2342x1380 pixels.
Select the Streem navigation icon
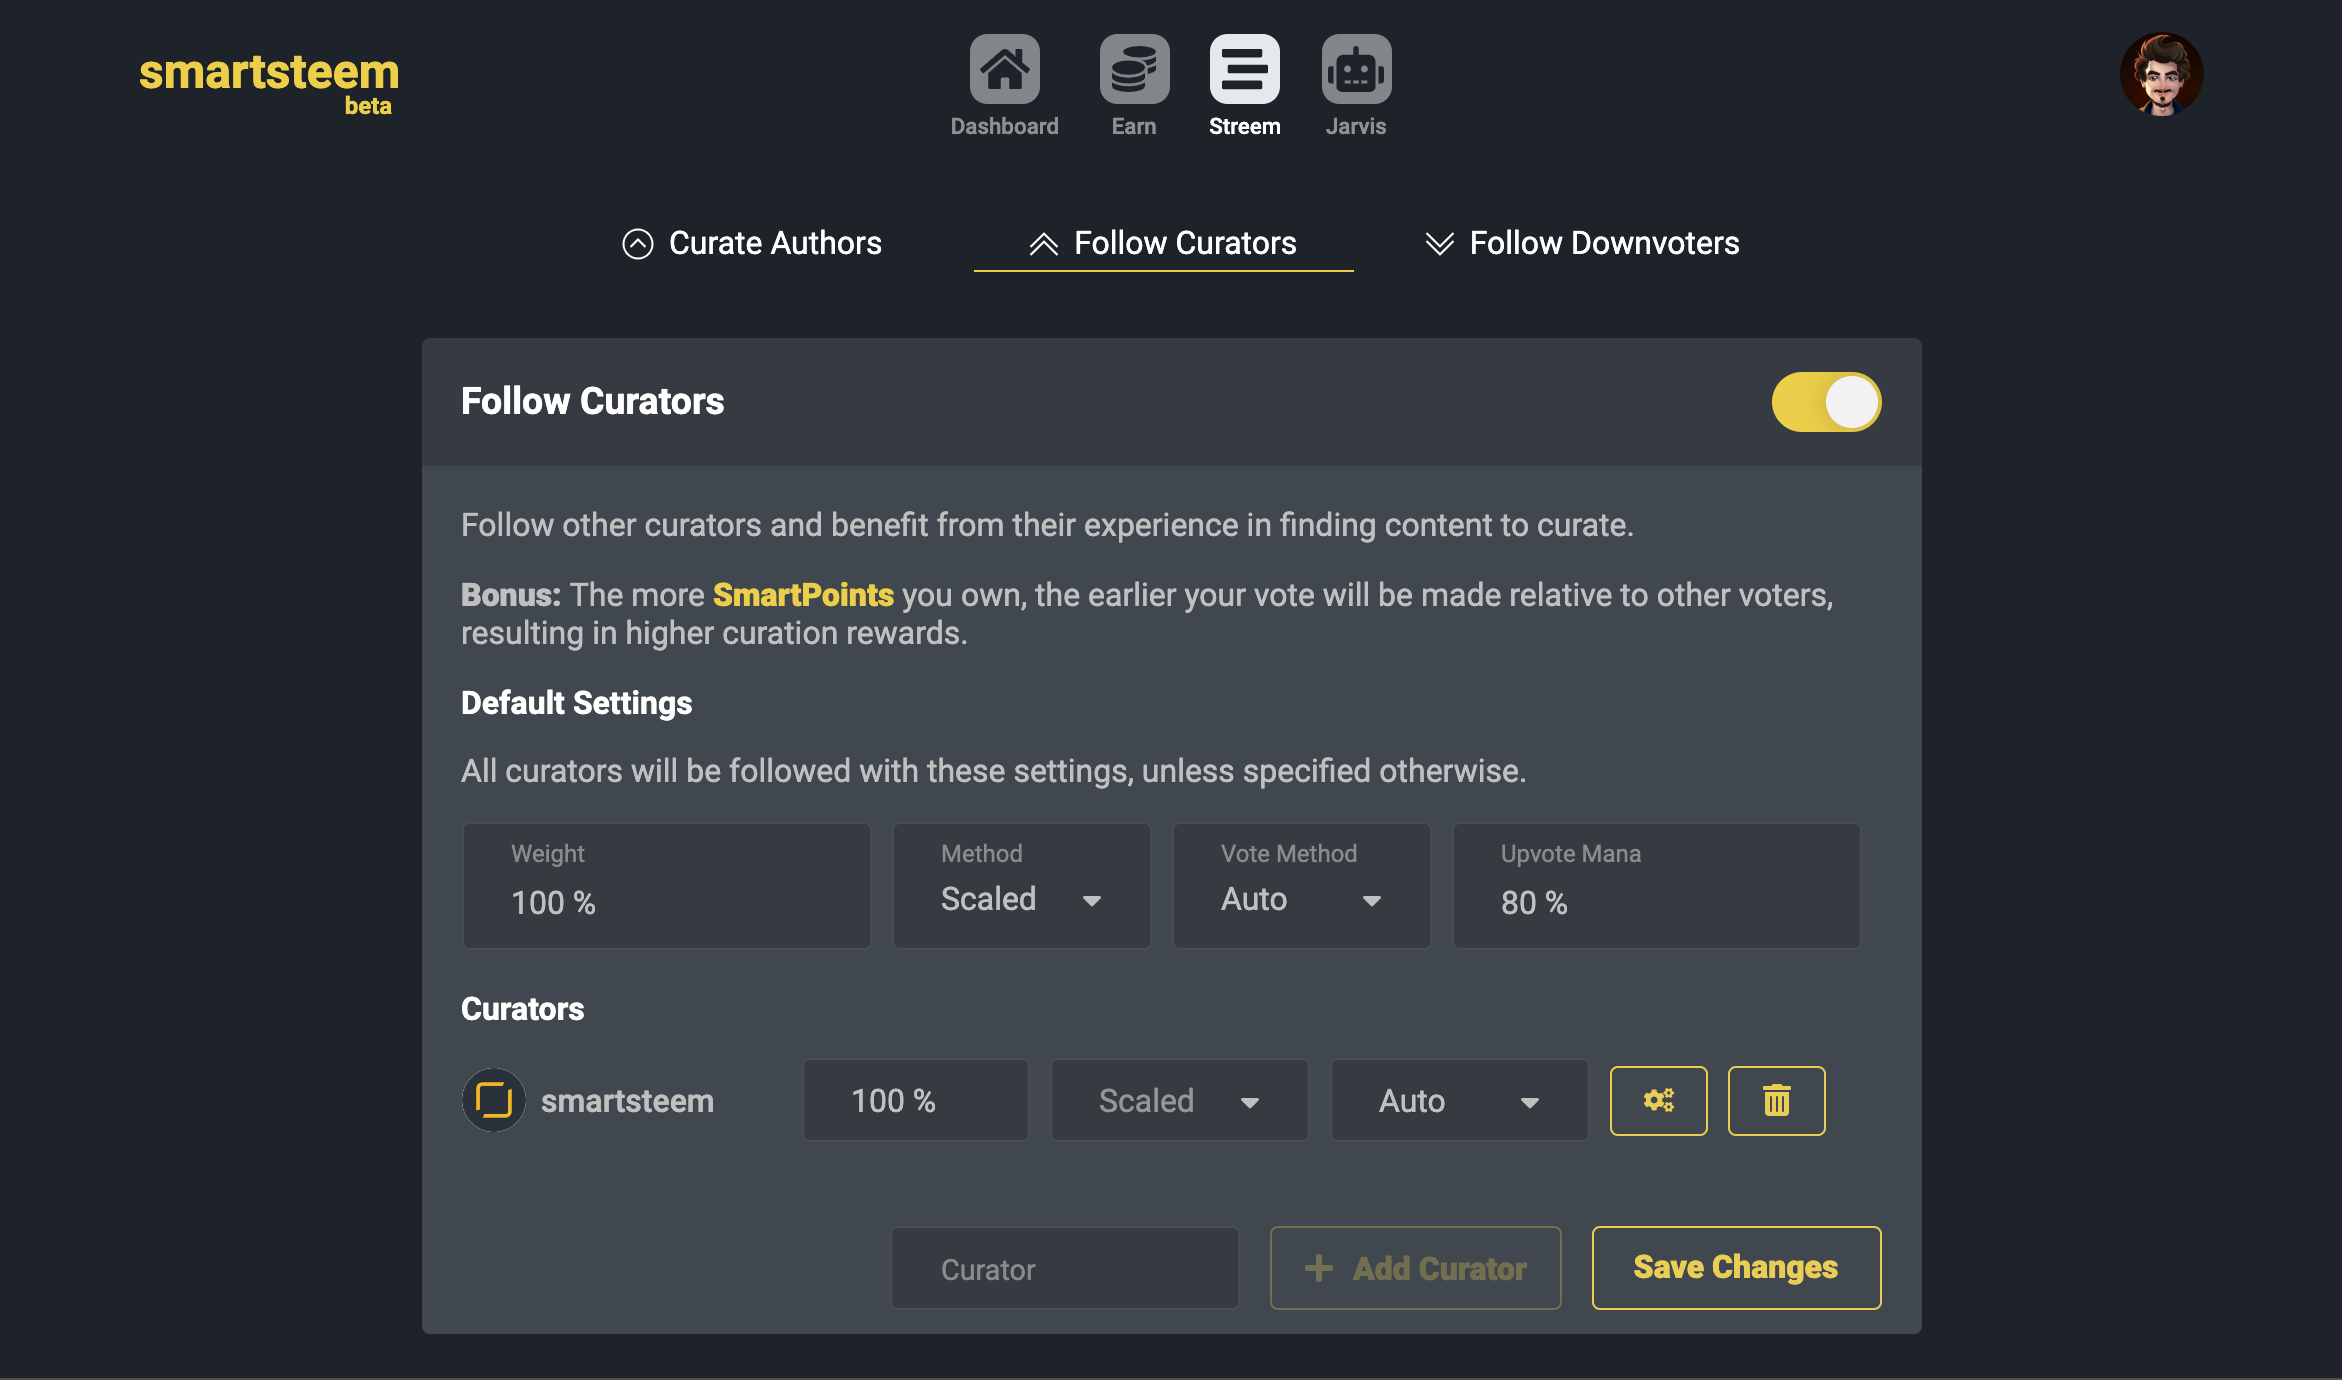click(1244, 69)
